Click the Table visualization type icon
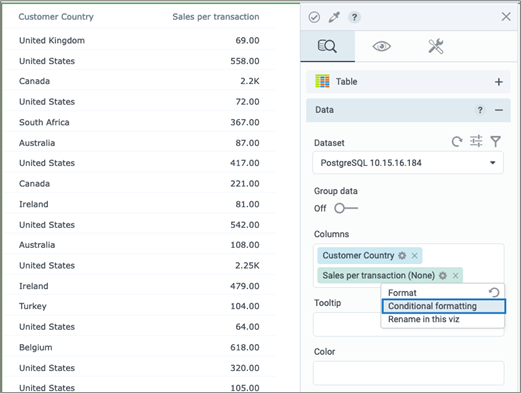Screen dimensions: 521x394 click(x=322, y=81)
